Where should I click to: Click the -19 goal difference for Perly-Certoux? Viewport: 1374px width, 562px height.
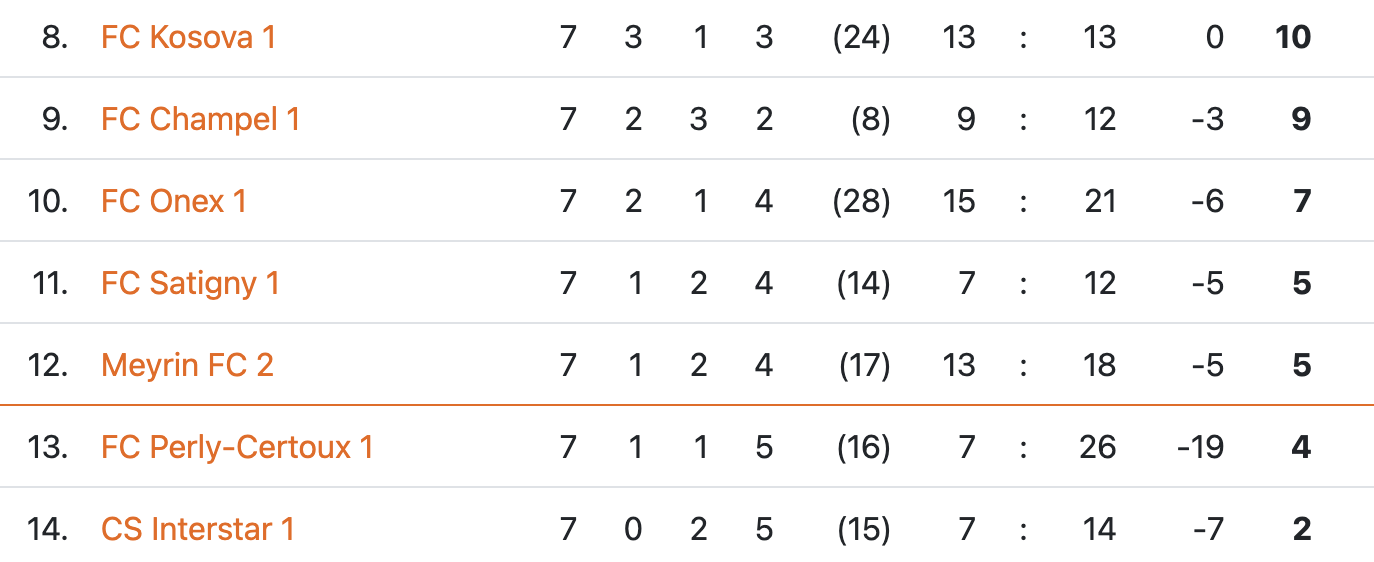pos(1199,447)
